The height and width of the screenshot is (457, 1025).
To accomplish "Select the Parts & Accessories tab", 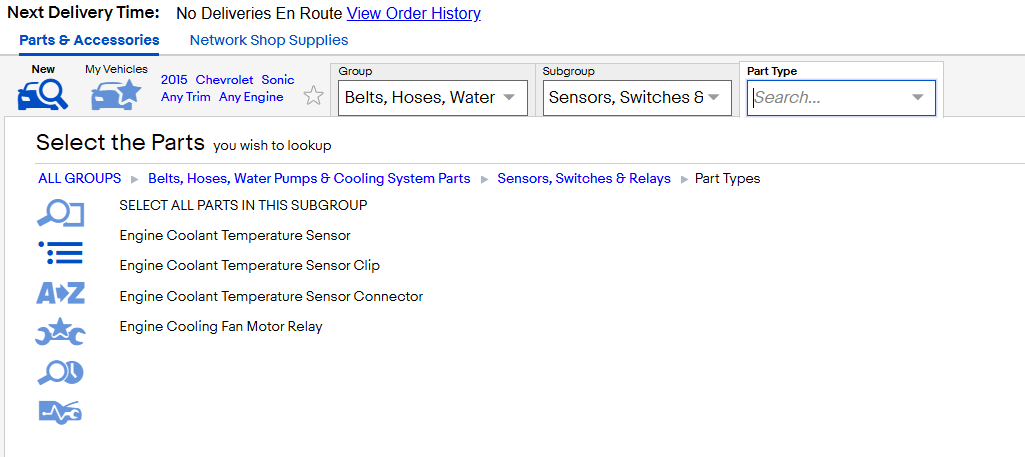I will point(89,40).
